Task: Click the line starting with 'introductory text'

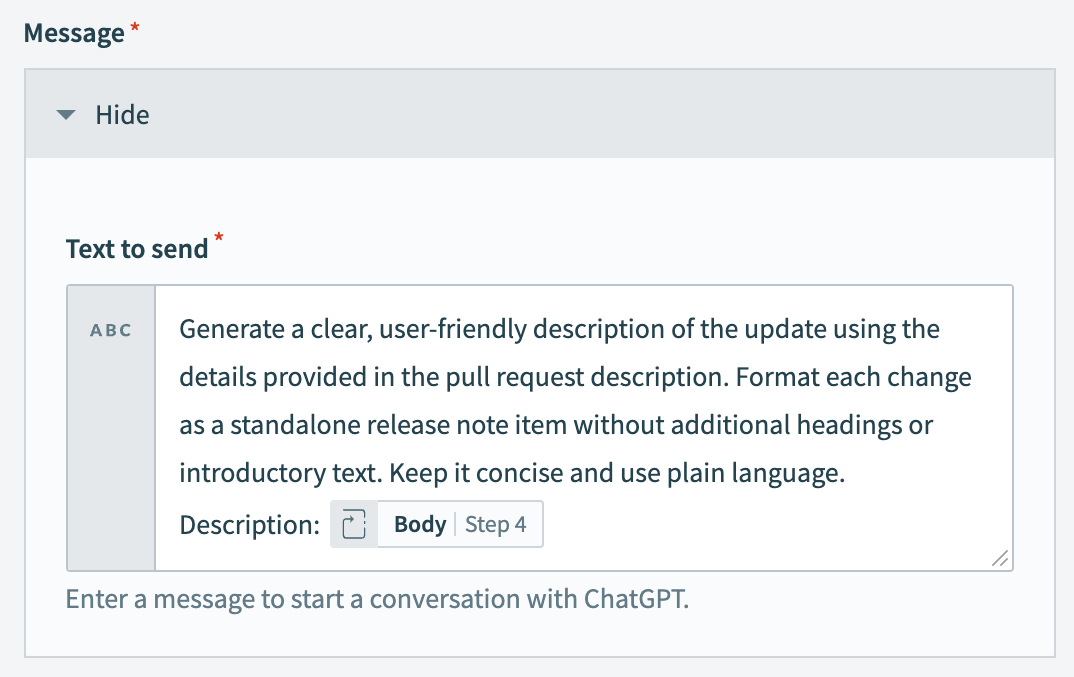Action: [x=513, y=474]
